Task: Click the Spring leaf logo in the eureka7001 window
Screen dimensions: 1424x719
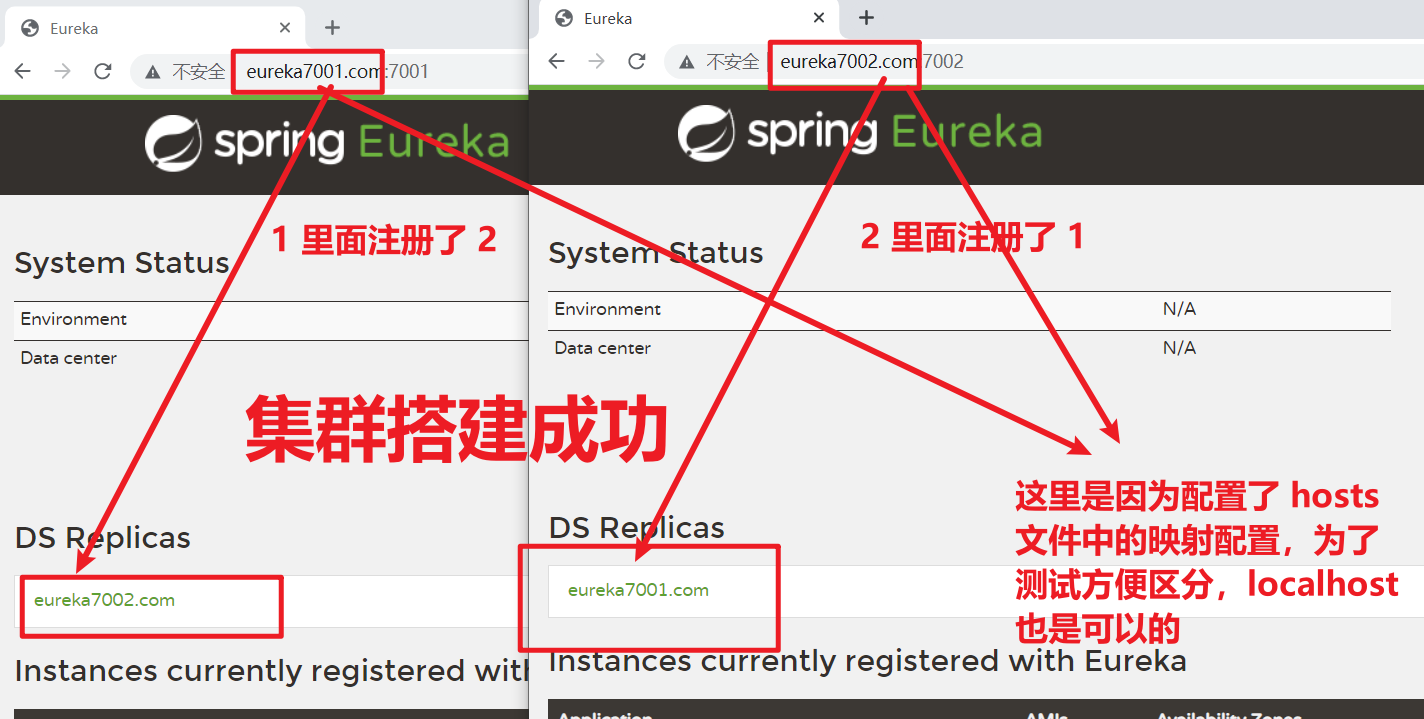Action: [173, 143]
